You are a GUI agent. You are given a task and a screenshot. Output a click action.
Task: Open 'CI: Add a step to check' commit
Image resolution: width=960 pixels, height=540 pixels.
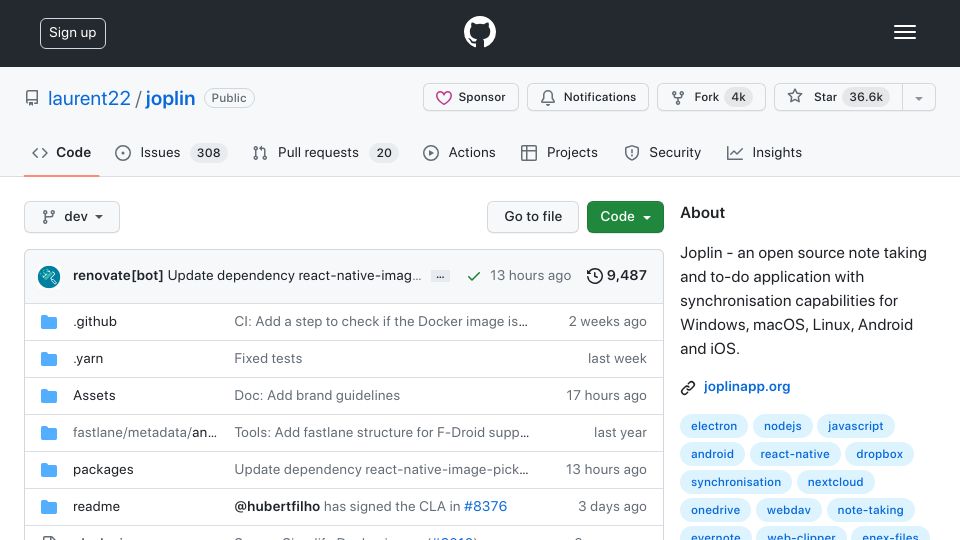pos(381,321)
